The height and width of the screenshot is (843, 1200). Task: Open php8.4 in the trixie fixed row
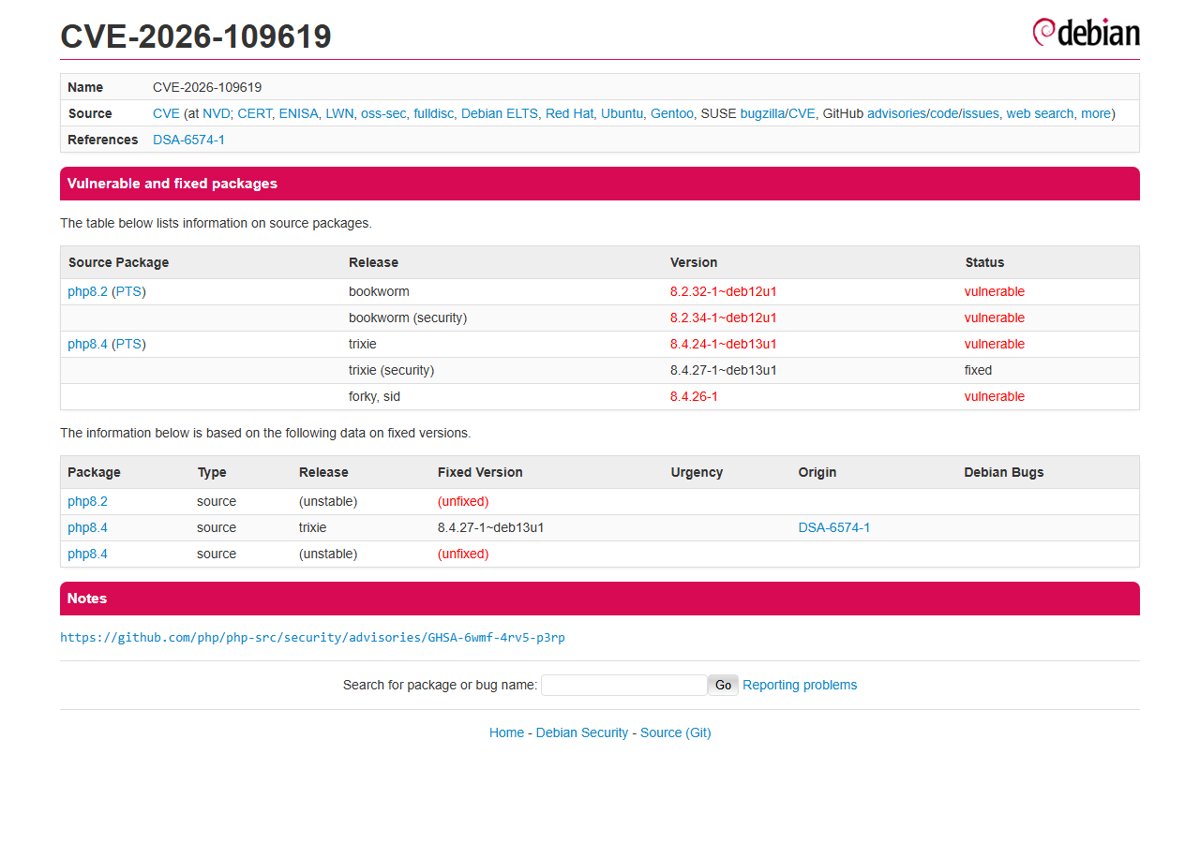[x=87, y=527]
